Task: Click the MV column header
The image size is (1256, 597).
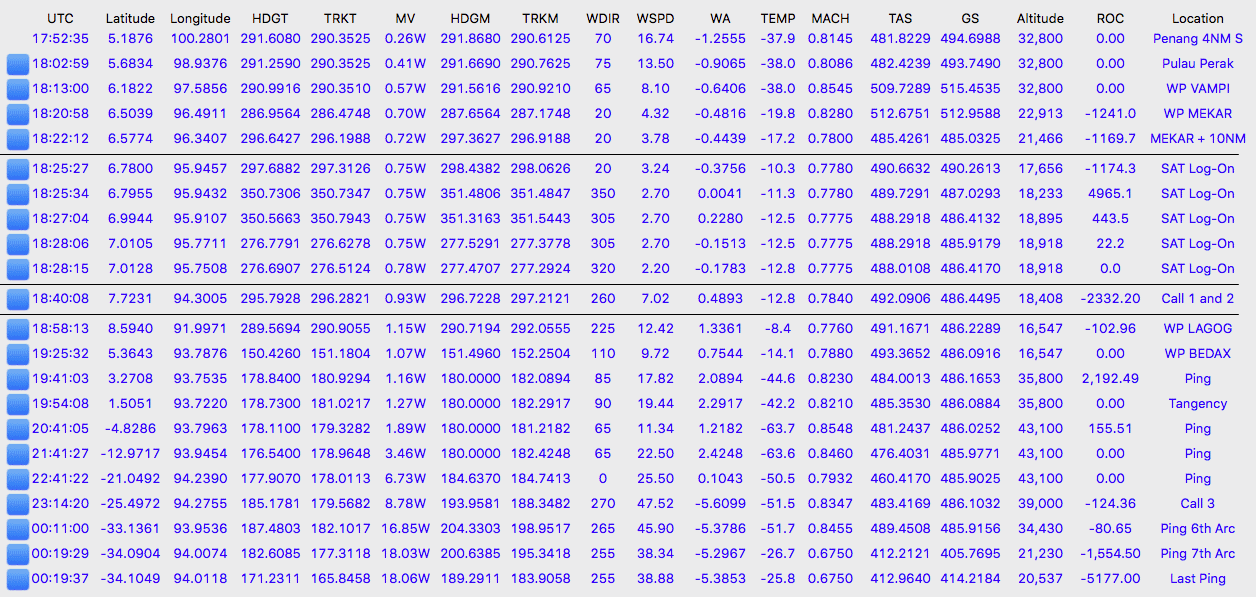Action: click(405, 19)
